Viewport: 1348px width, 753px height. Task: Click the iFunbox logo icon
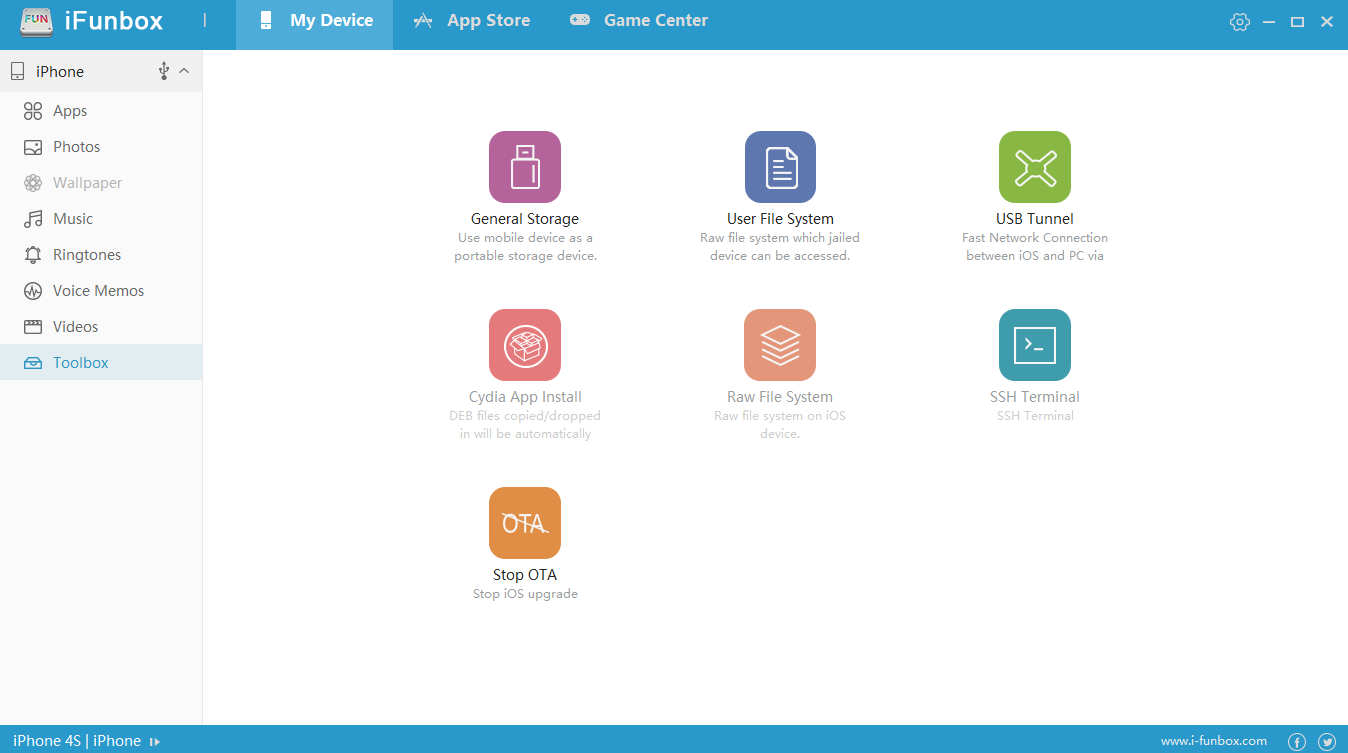tap(37, 21)
